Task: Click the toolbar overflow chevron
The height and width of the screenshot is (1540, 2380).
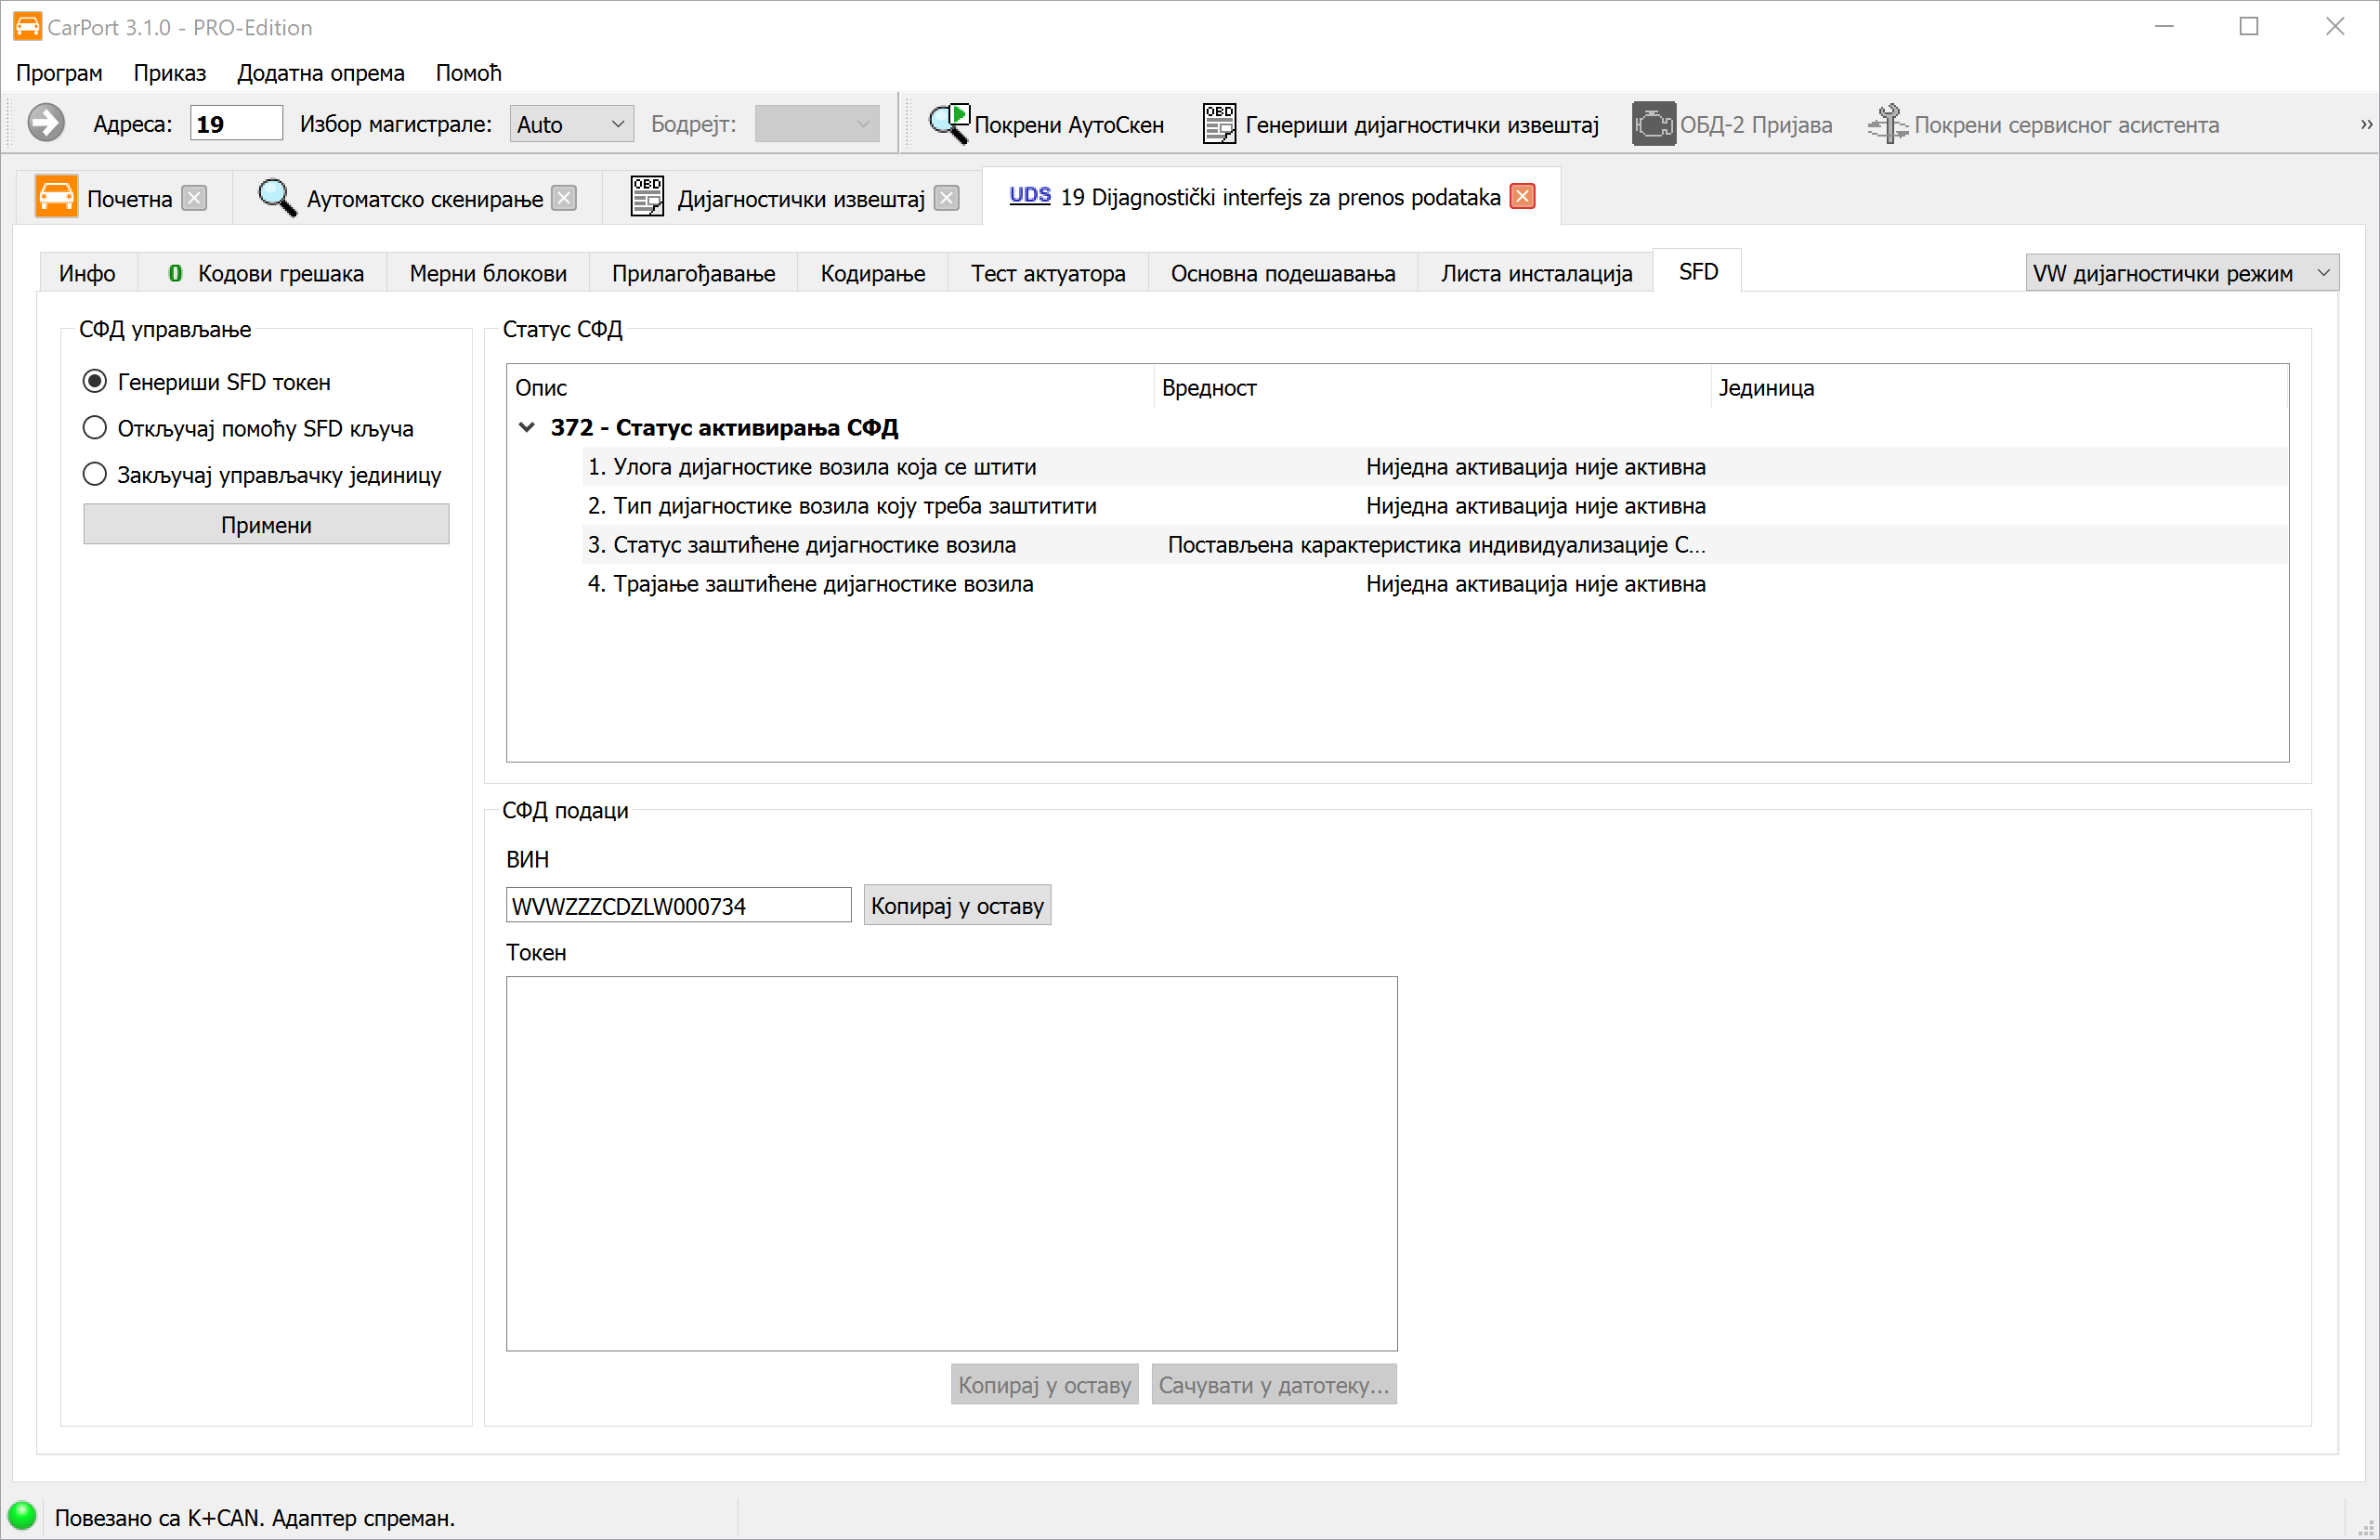Action: [2366, 125]
